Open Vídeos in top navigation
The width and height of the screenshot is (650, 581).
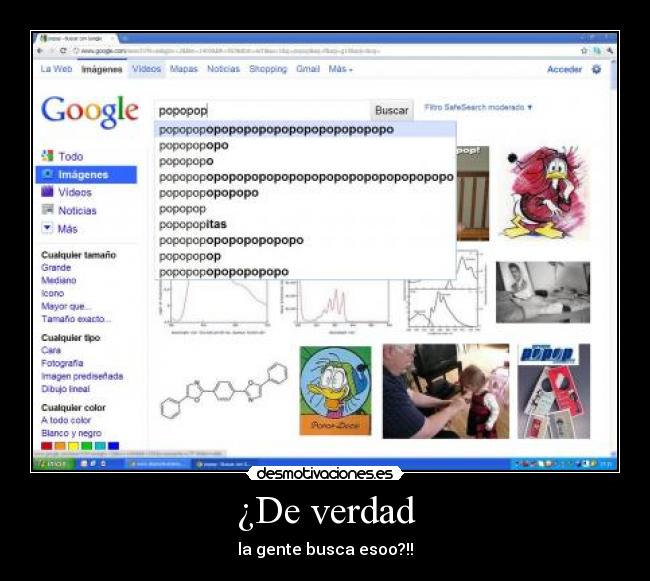pyautogui.click(x=146, y=69)
